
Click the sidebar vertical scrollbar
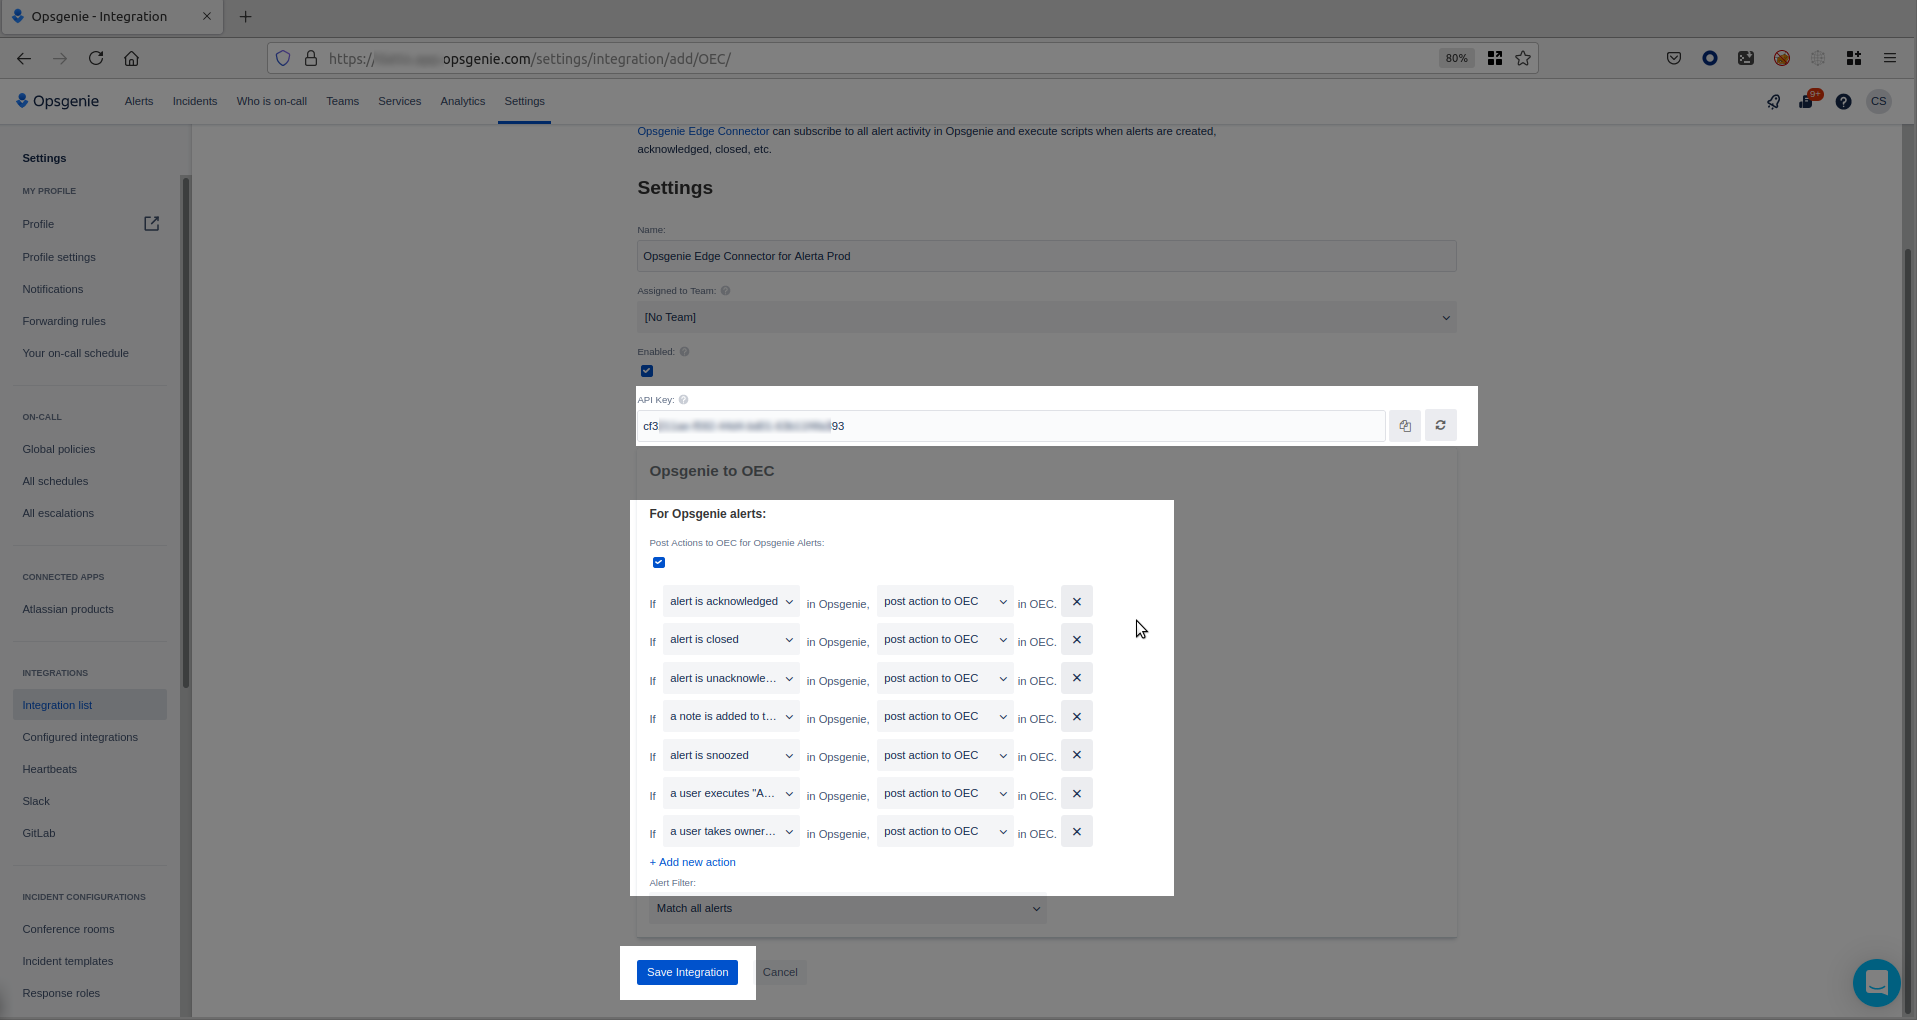[185, 433]
